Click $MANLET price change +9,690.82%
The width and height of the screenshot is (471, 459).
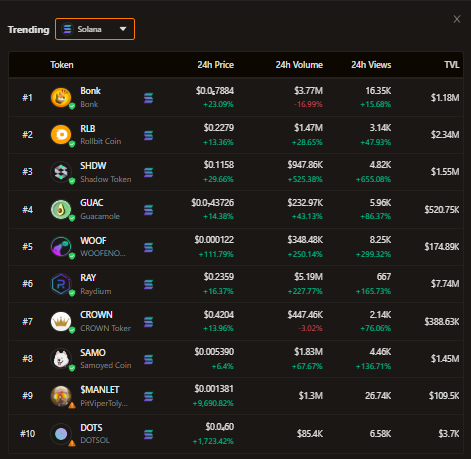point(213,403)
